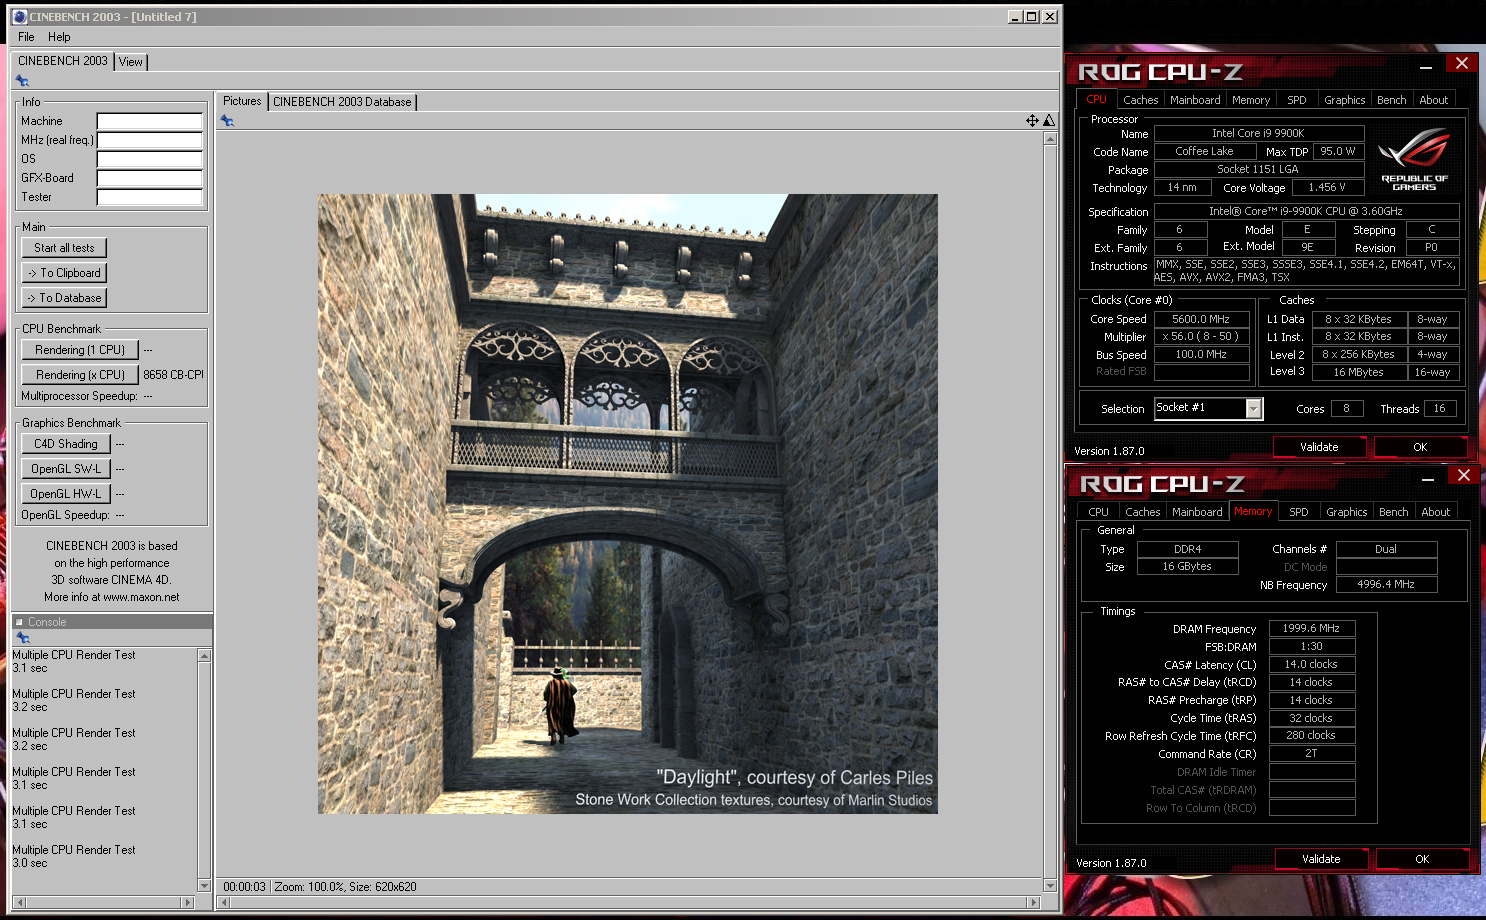Click console scrollbar down arrow
The height and width of the screenshot is (920, 1486).
click(204, 885)
